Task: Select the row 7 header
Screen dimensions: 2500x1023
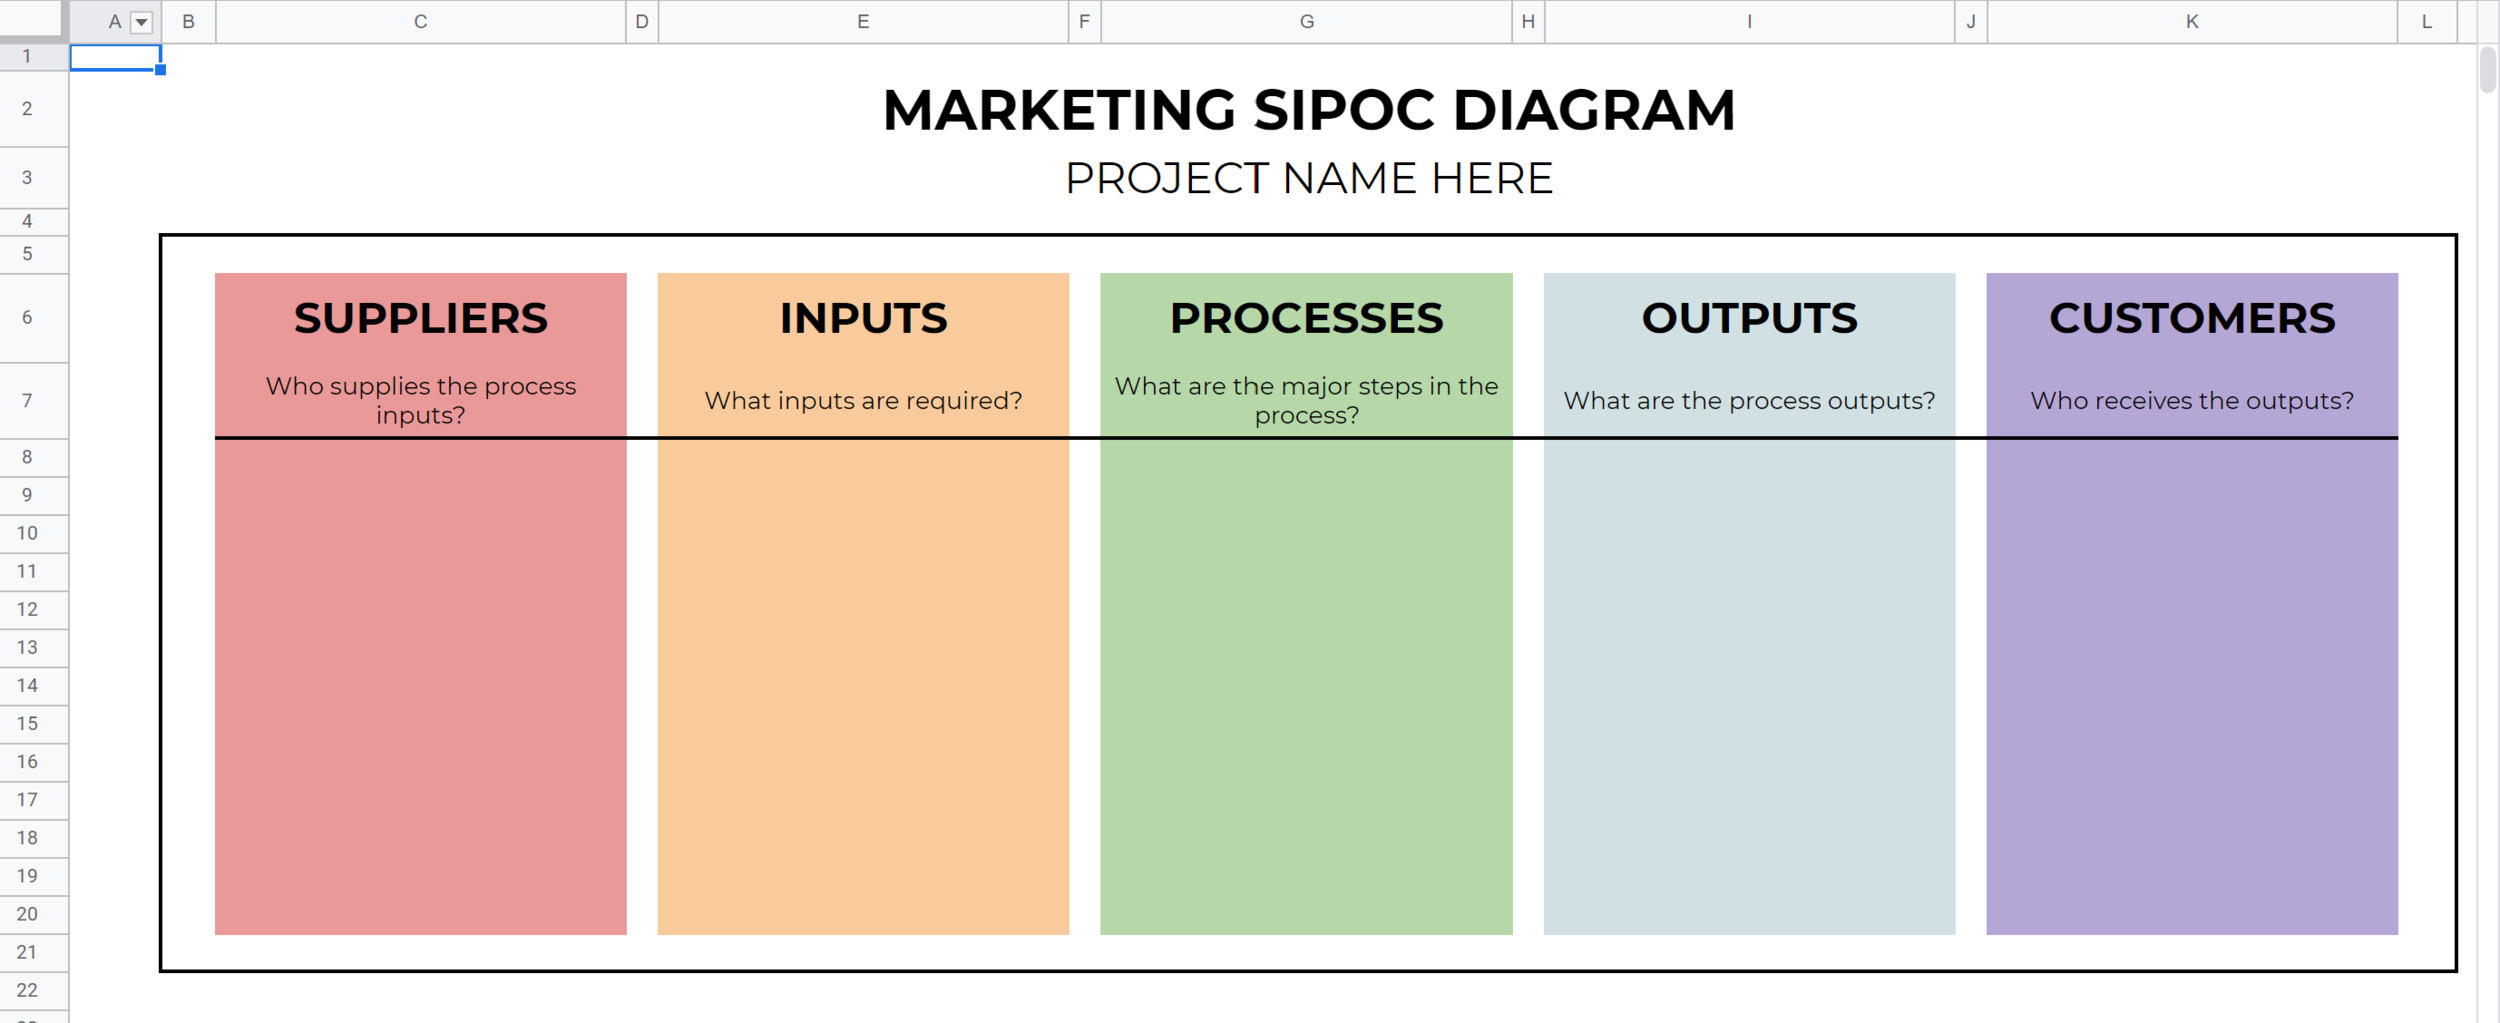Action: tap(27, 400)
